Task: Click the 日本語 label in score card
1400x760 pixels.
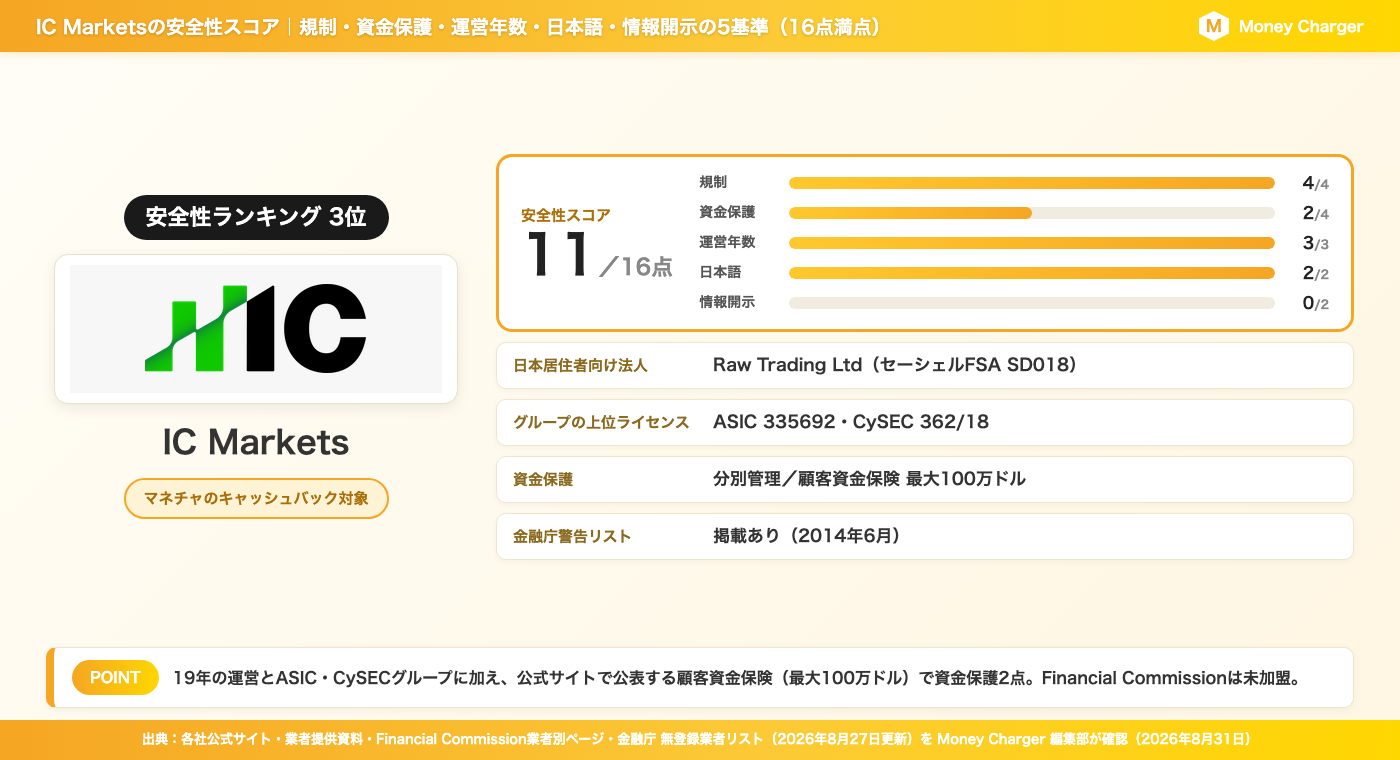Action: tap(720, 272)
